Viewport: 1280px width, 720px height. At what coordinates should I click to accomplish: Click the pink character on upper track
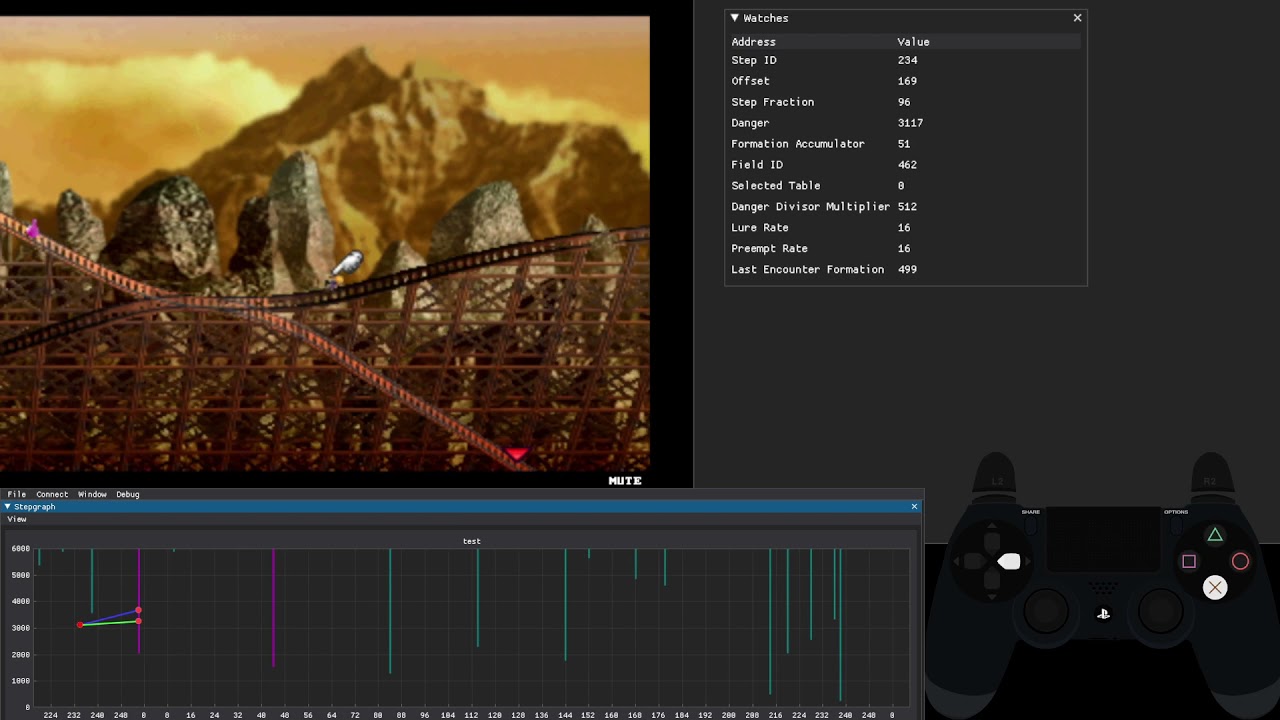(x=31, y=231)
